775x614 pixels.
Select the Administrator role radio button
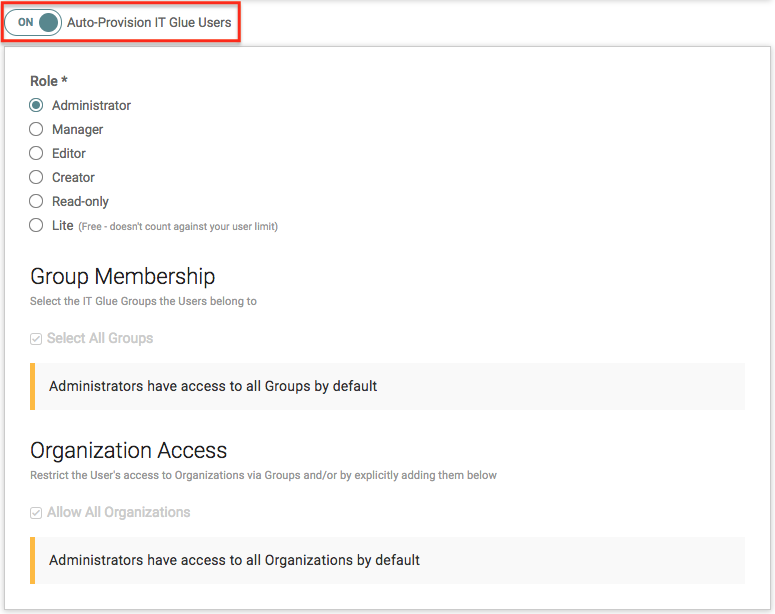pos(36,105)
